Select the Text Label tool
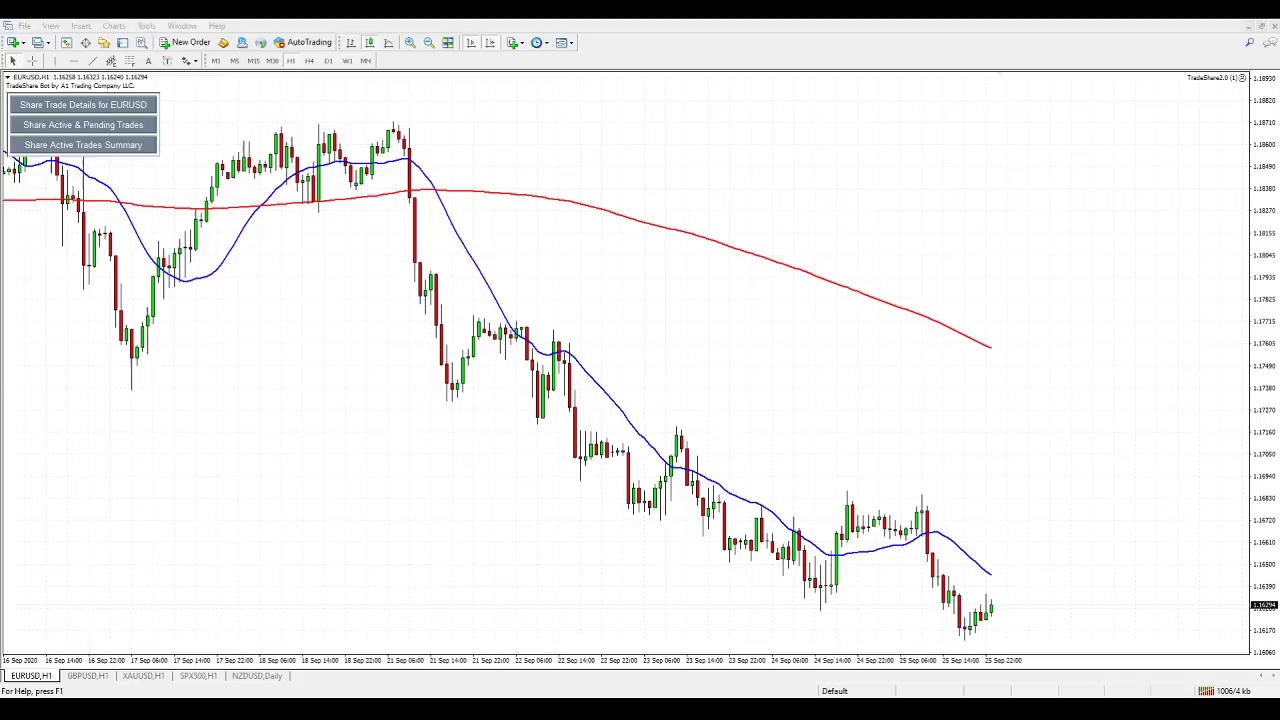 (x=167, y=61)
